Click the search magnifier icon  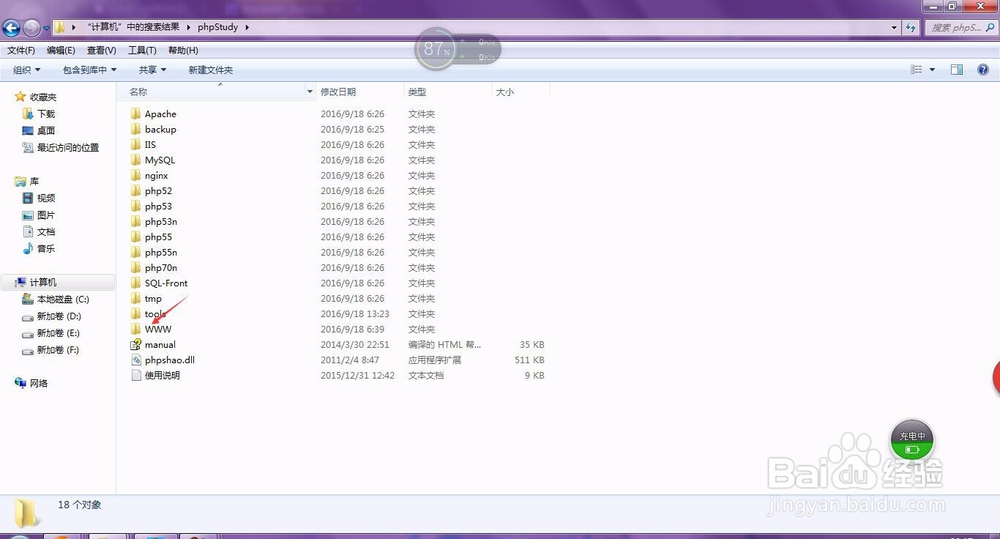click(x=990, y=27)
